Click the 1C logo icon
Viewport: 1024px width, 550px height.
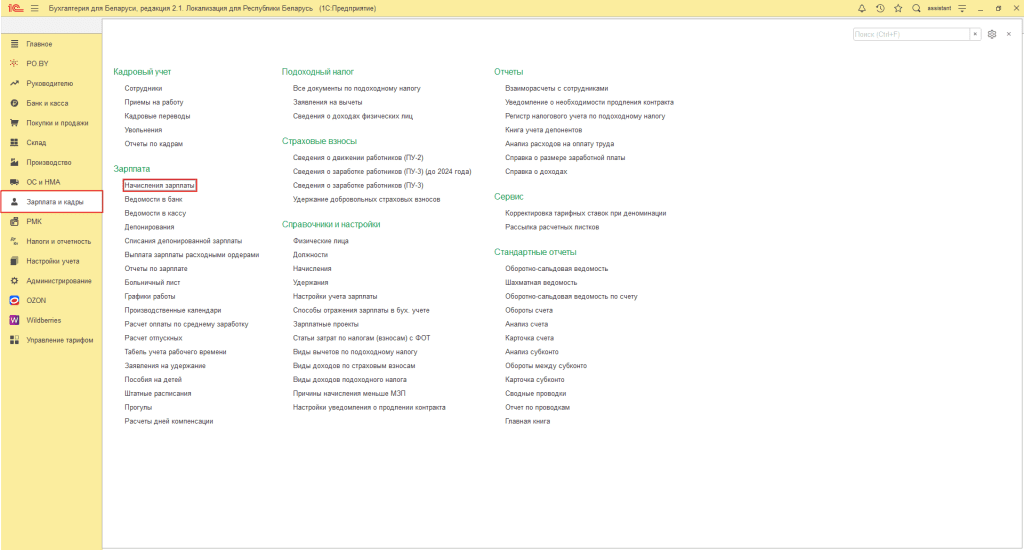(13, 8)
